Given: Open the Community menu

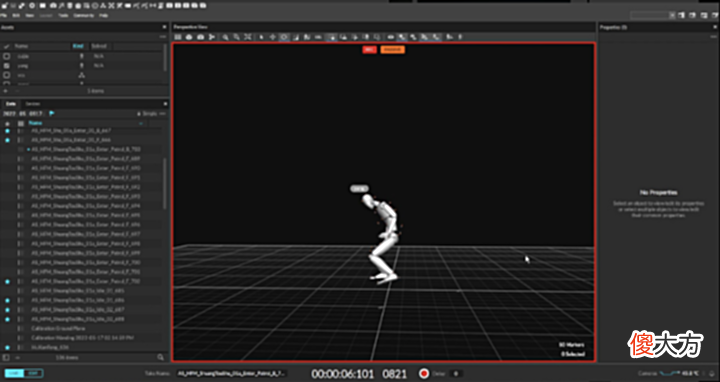Looking at the screenshot, I should [84, 15].
